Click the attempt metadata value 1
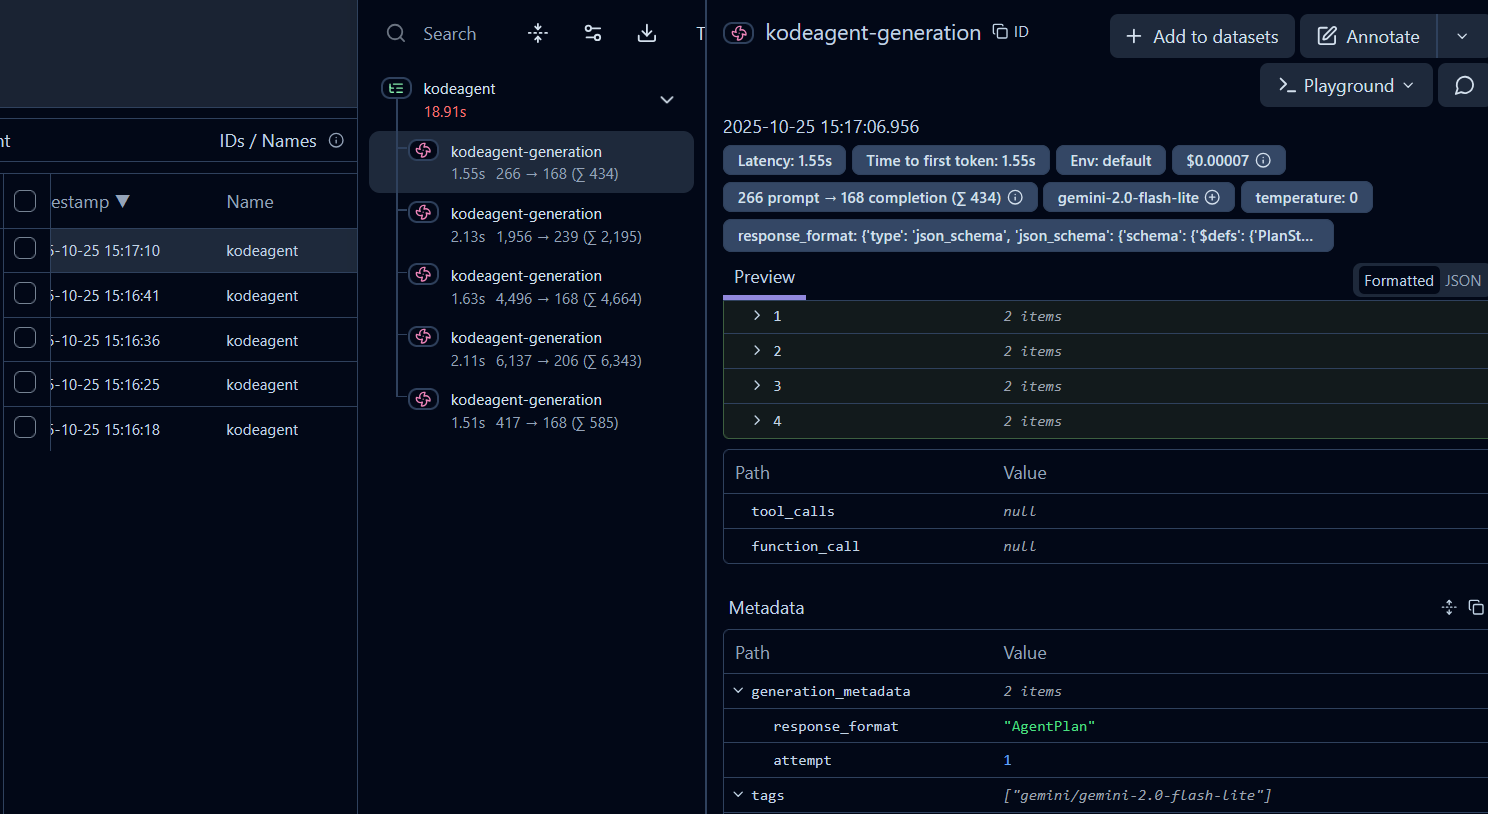Image resolution: width=1488 pixels, height=814 pixels. pos(1007,760)
